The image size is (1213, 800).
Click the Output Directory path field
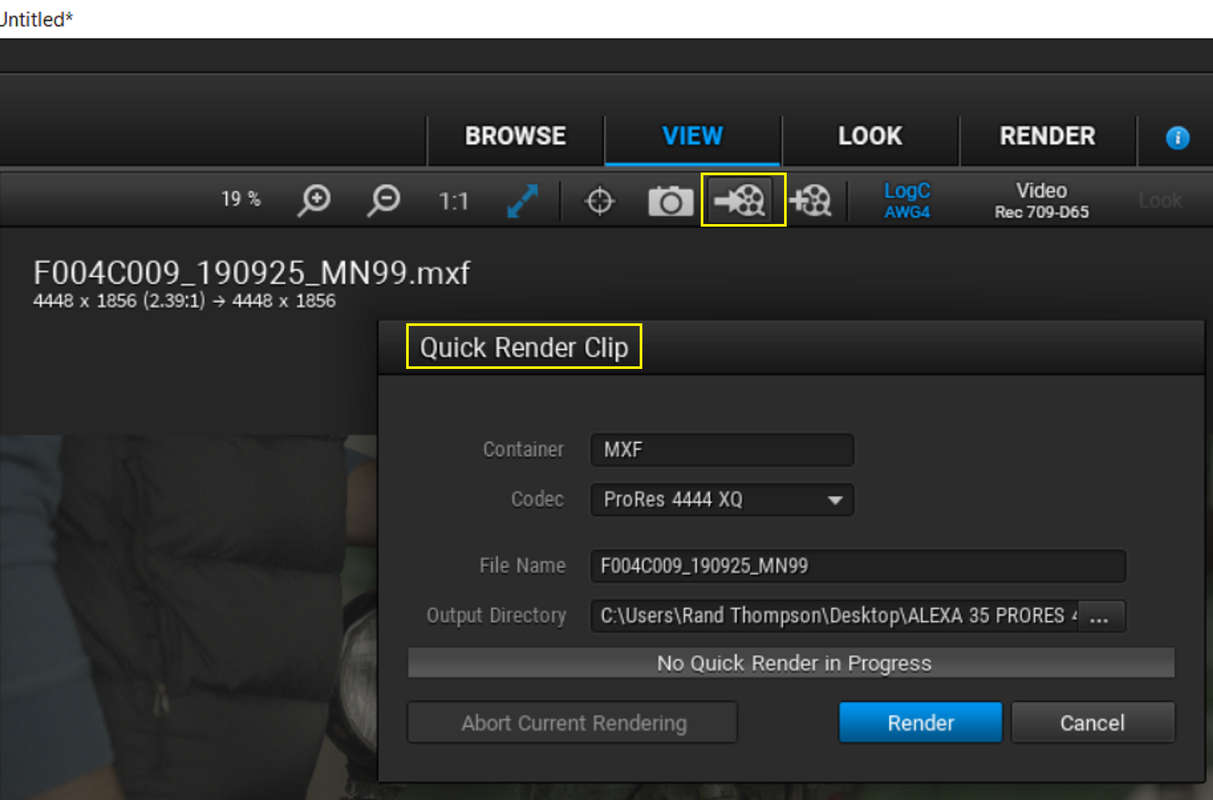pos(836,616)
